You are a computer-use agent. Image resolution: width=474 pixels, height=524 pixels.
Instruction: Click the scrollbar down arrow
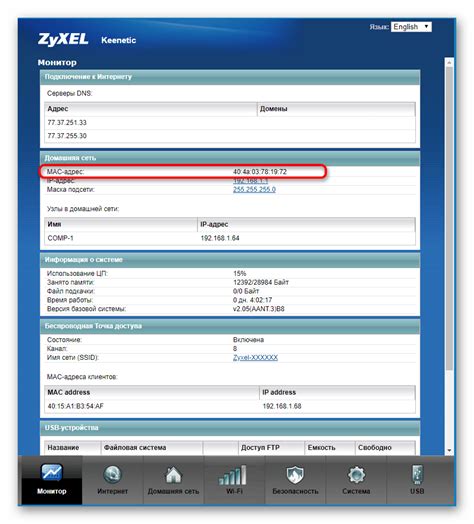pos(449,450)
